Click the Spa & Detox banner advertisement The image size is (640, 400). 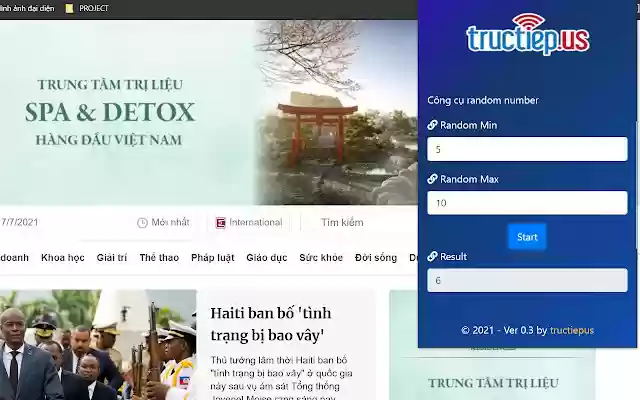click(x=209, y=112)
